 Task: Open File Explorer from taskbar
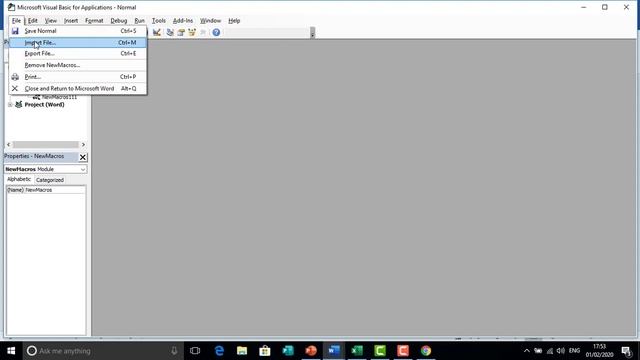242,351
